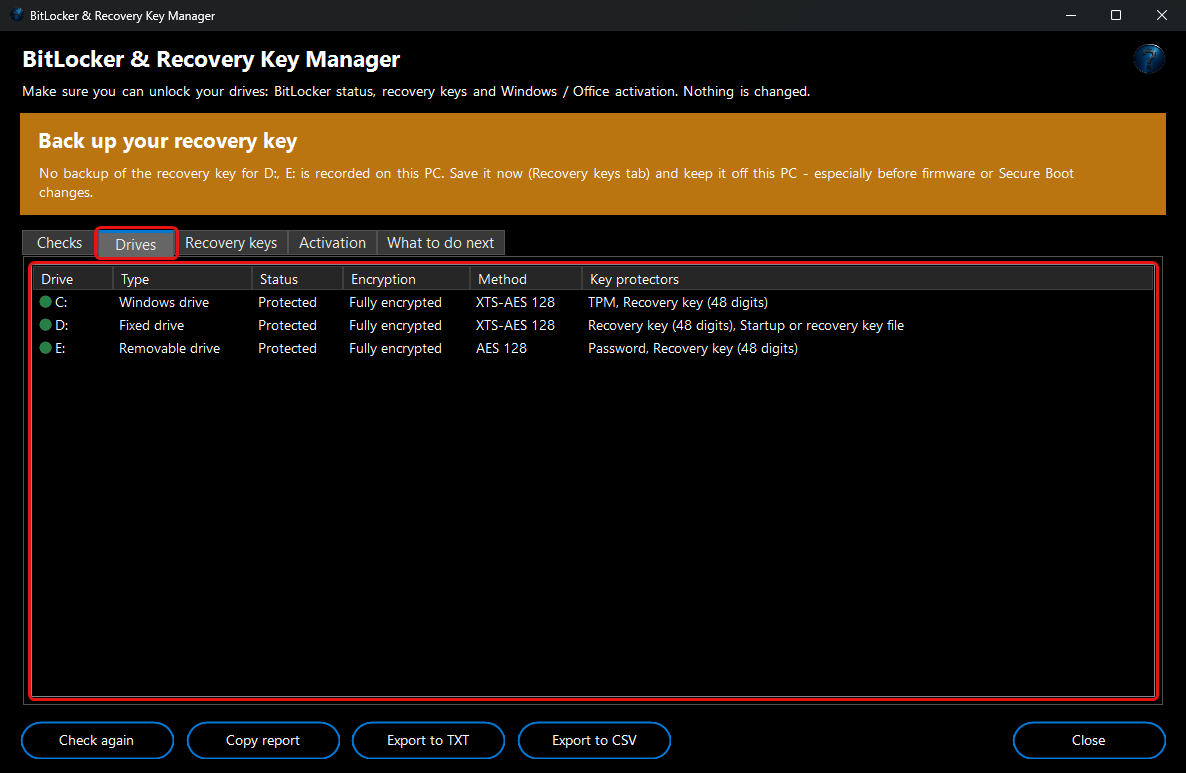The width and height of the screenshot is (1186, 773).
Task: Click 'Protected' status in Removable drive row
Action: tap(287, 348)
